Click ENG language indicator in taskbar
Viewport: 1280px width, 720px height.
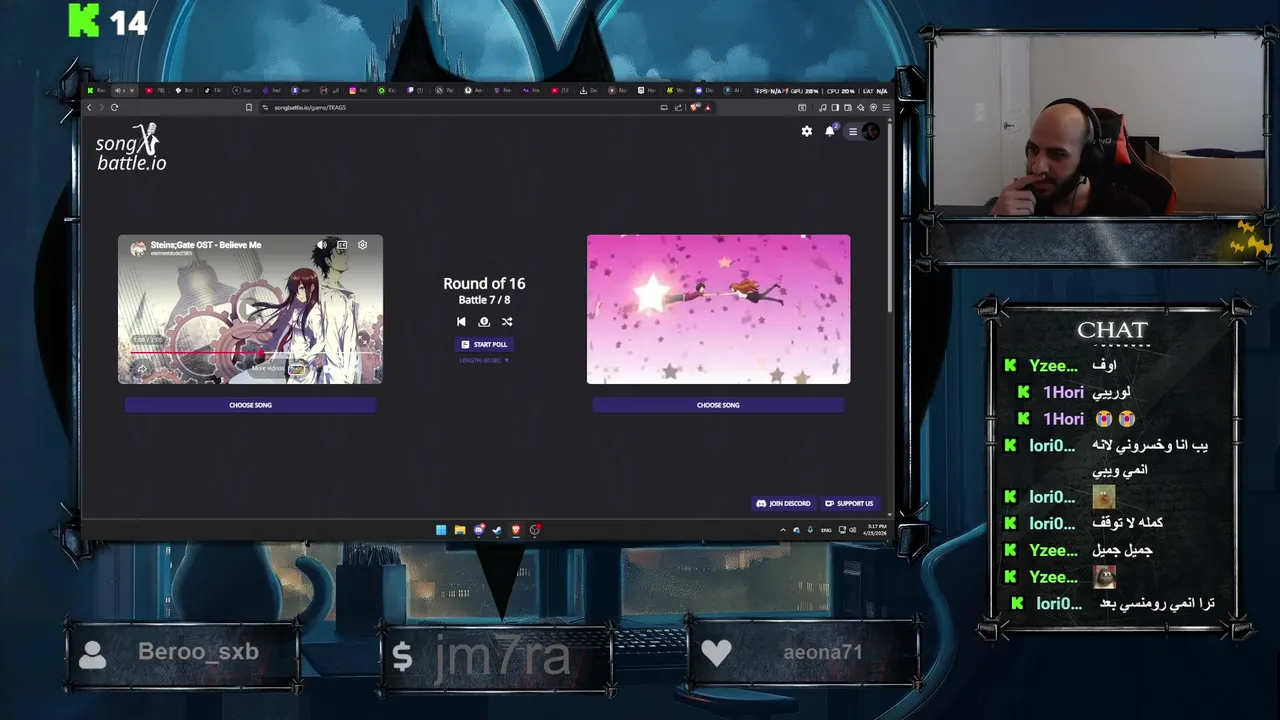826,530
